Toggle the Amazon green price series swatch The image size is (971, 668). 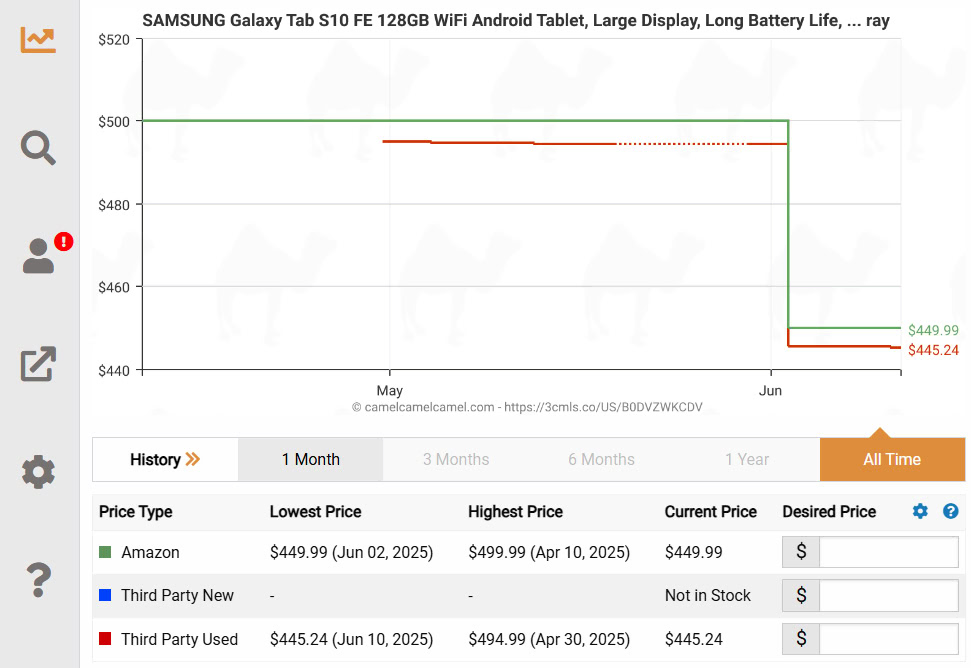tap(105, 552)
